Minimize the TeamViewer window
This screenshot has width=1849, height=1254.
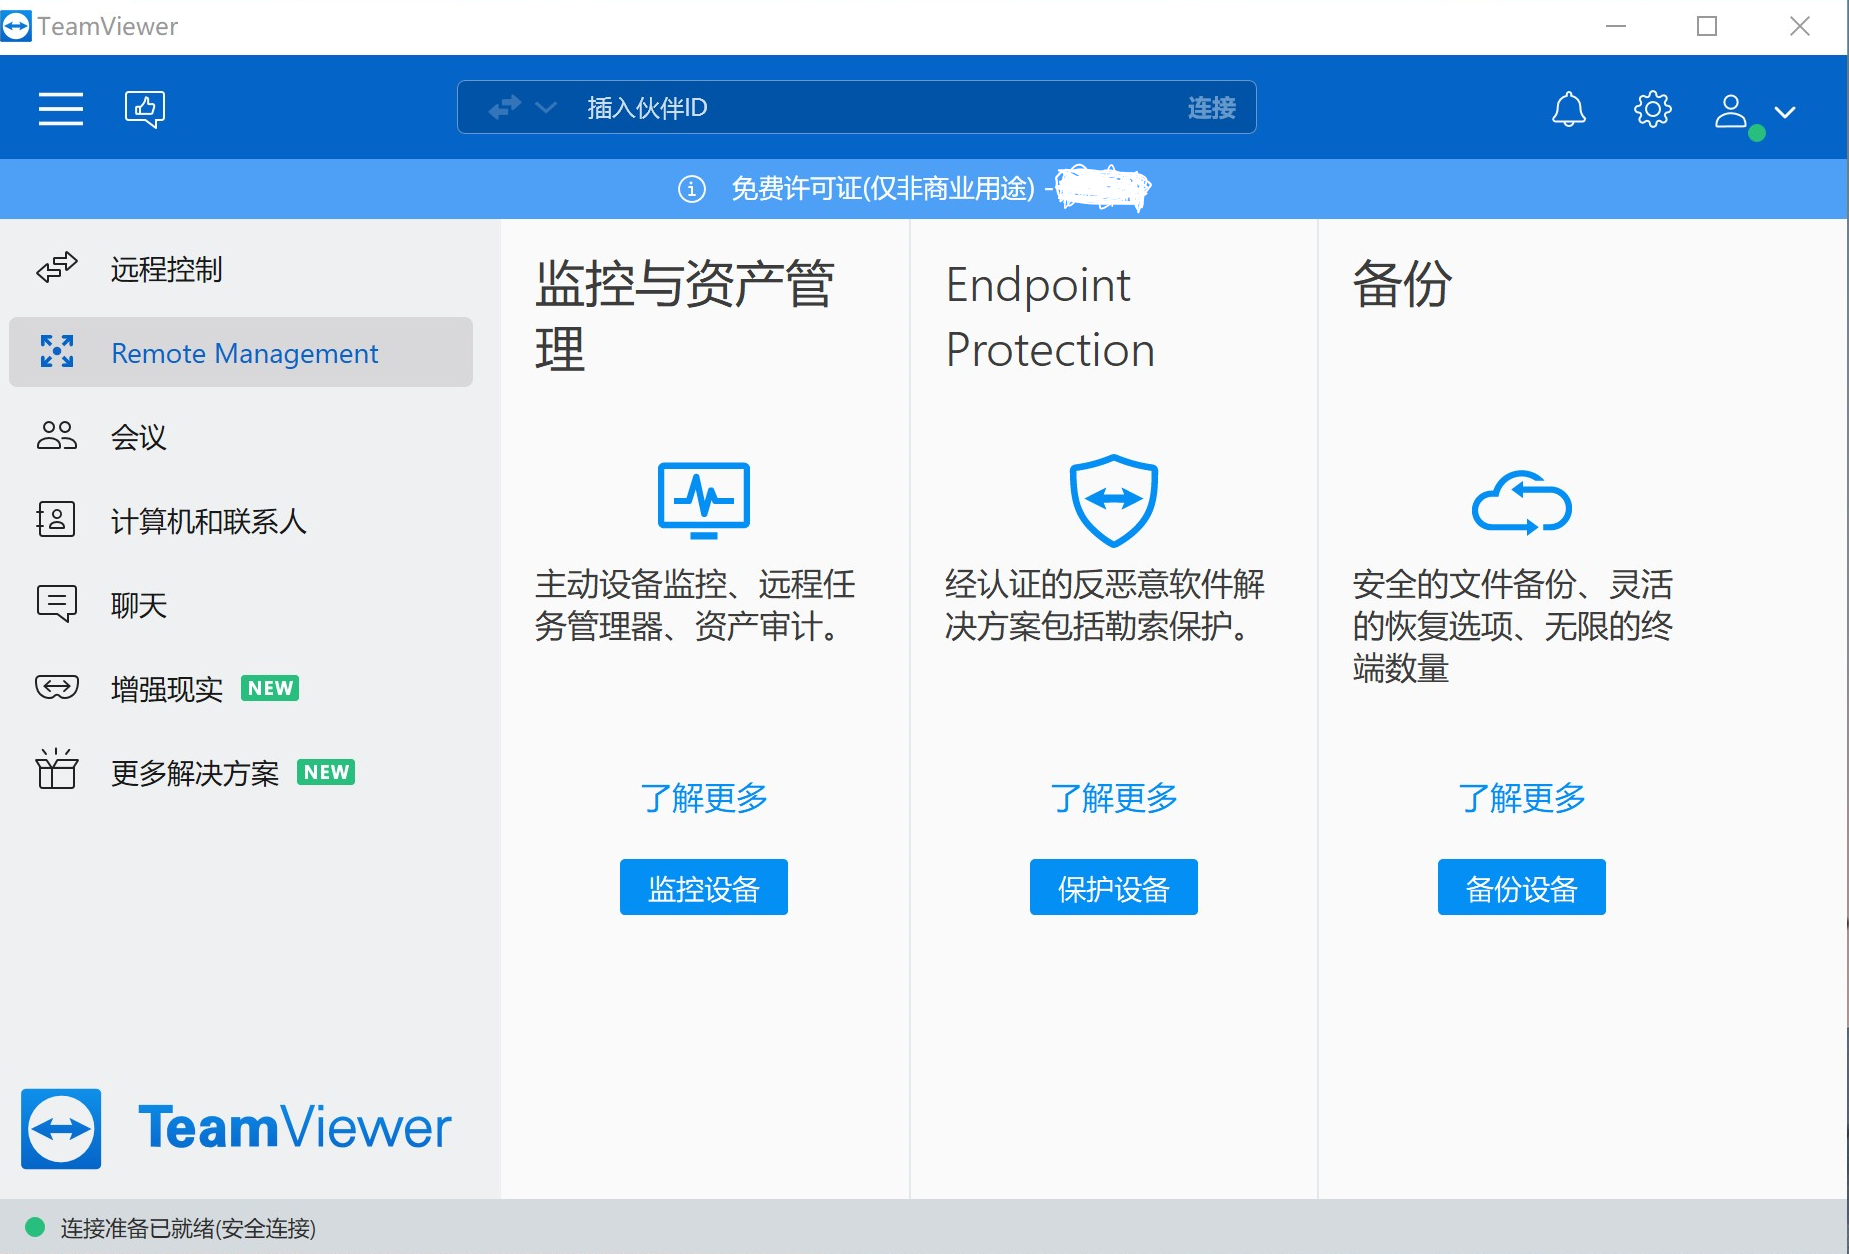pyautogui.click(x=1616, y=26)
